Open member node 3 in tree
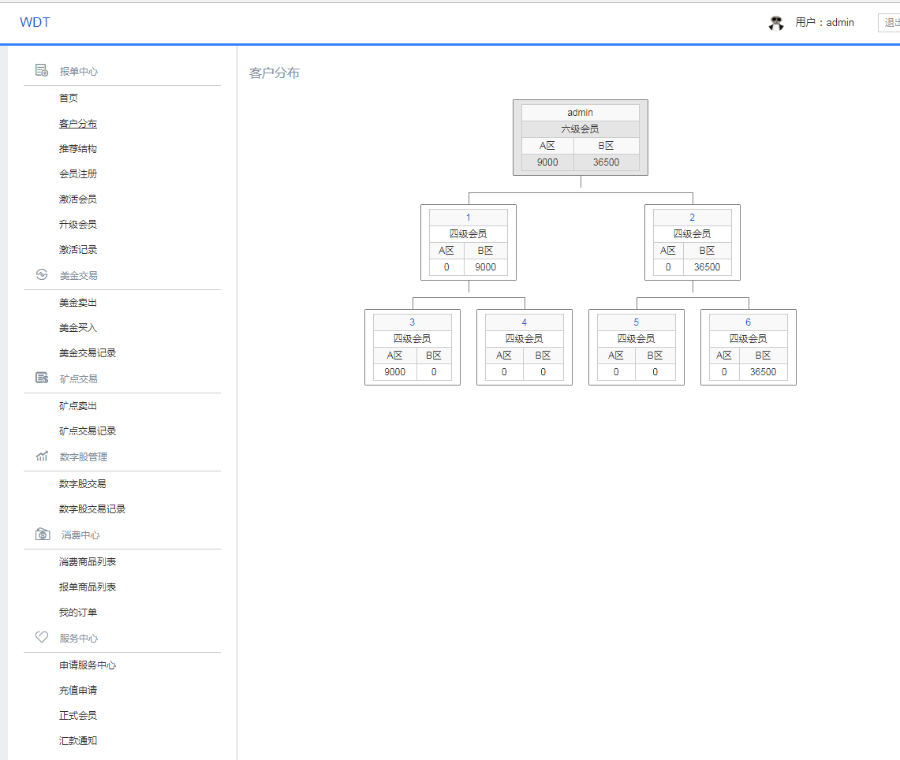Image resolution: width=900 pixels, height=760 pixels. (412, 323)
